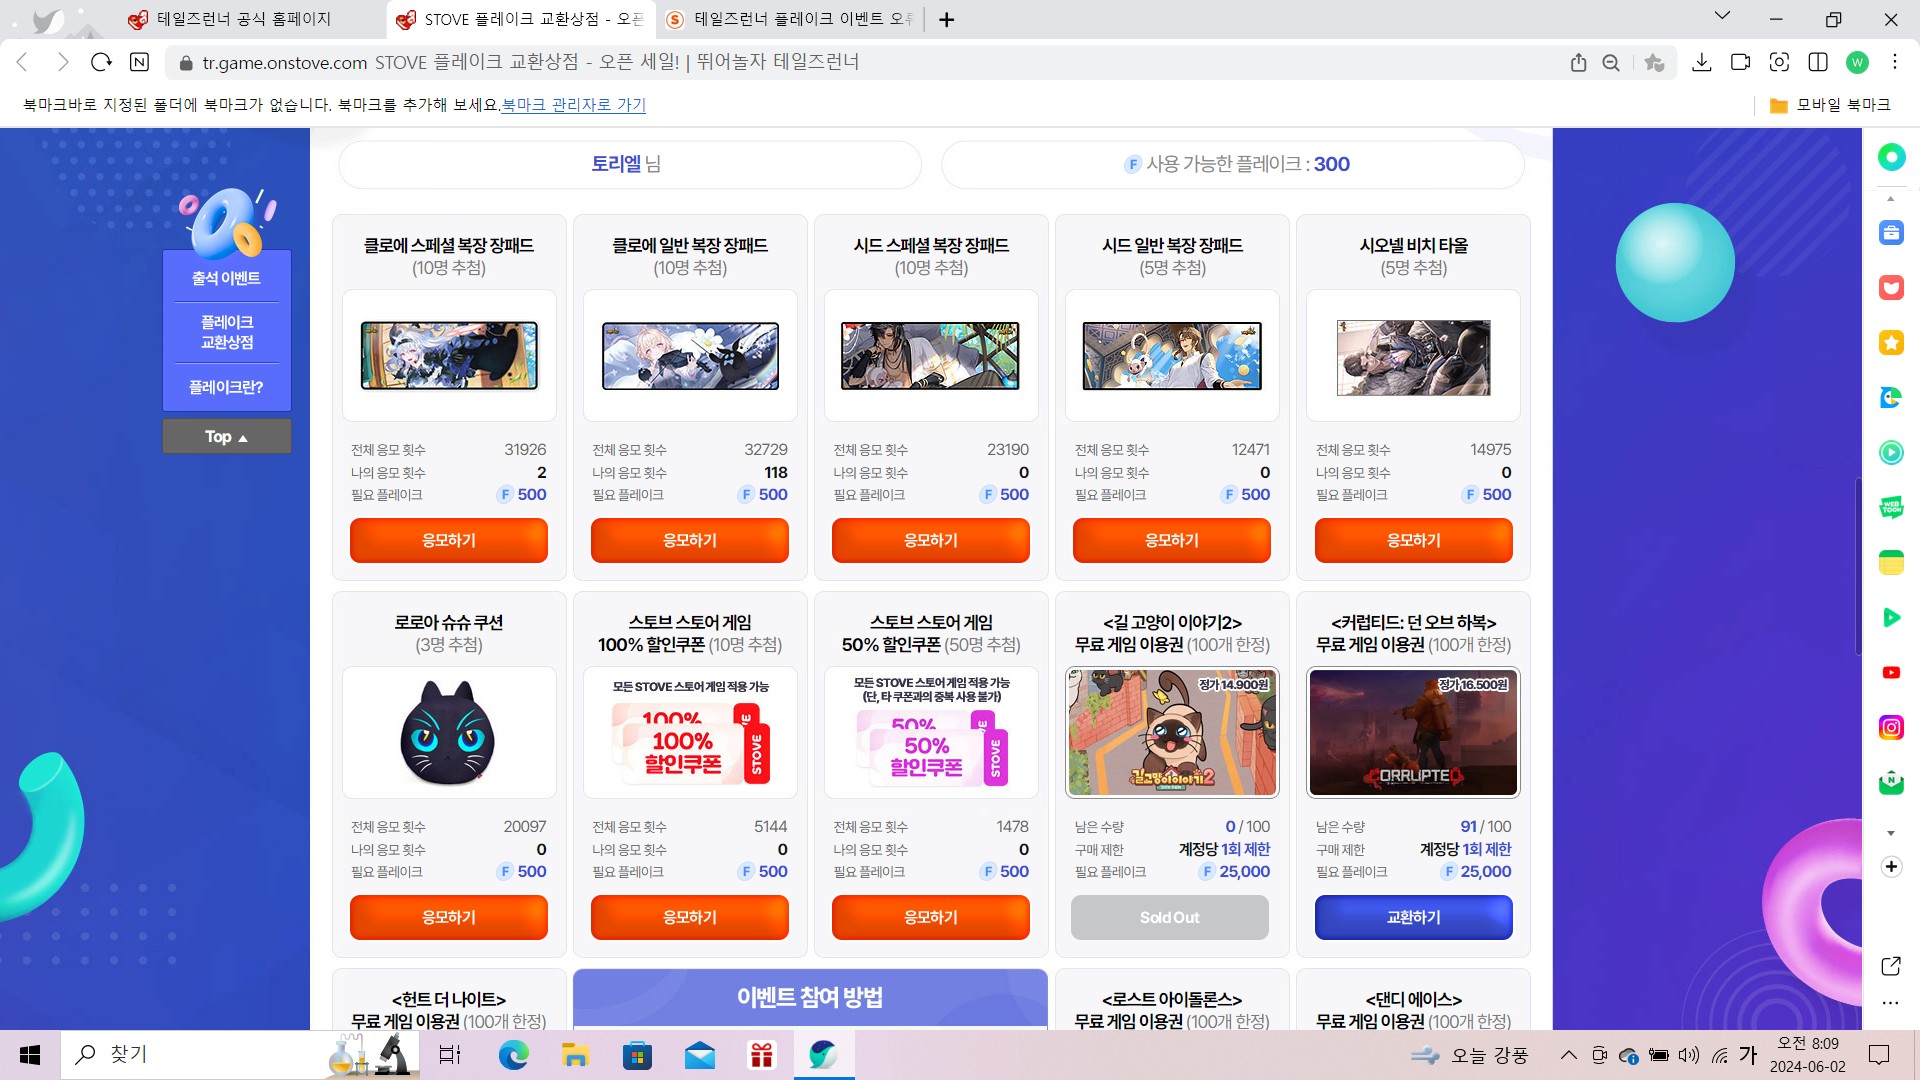Reload the page with the refresh icon
Viewport: 1920px width, 1080px height.
coord(101,62)
